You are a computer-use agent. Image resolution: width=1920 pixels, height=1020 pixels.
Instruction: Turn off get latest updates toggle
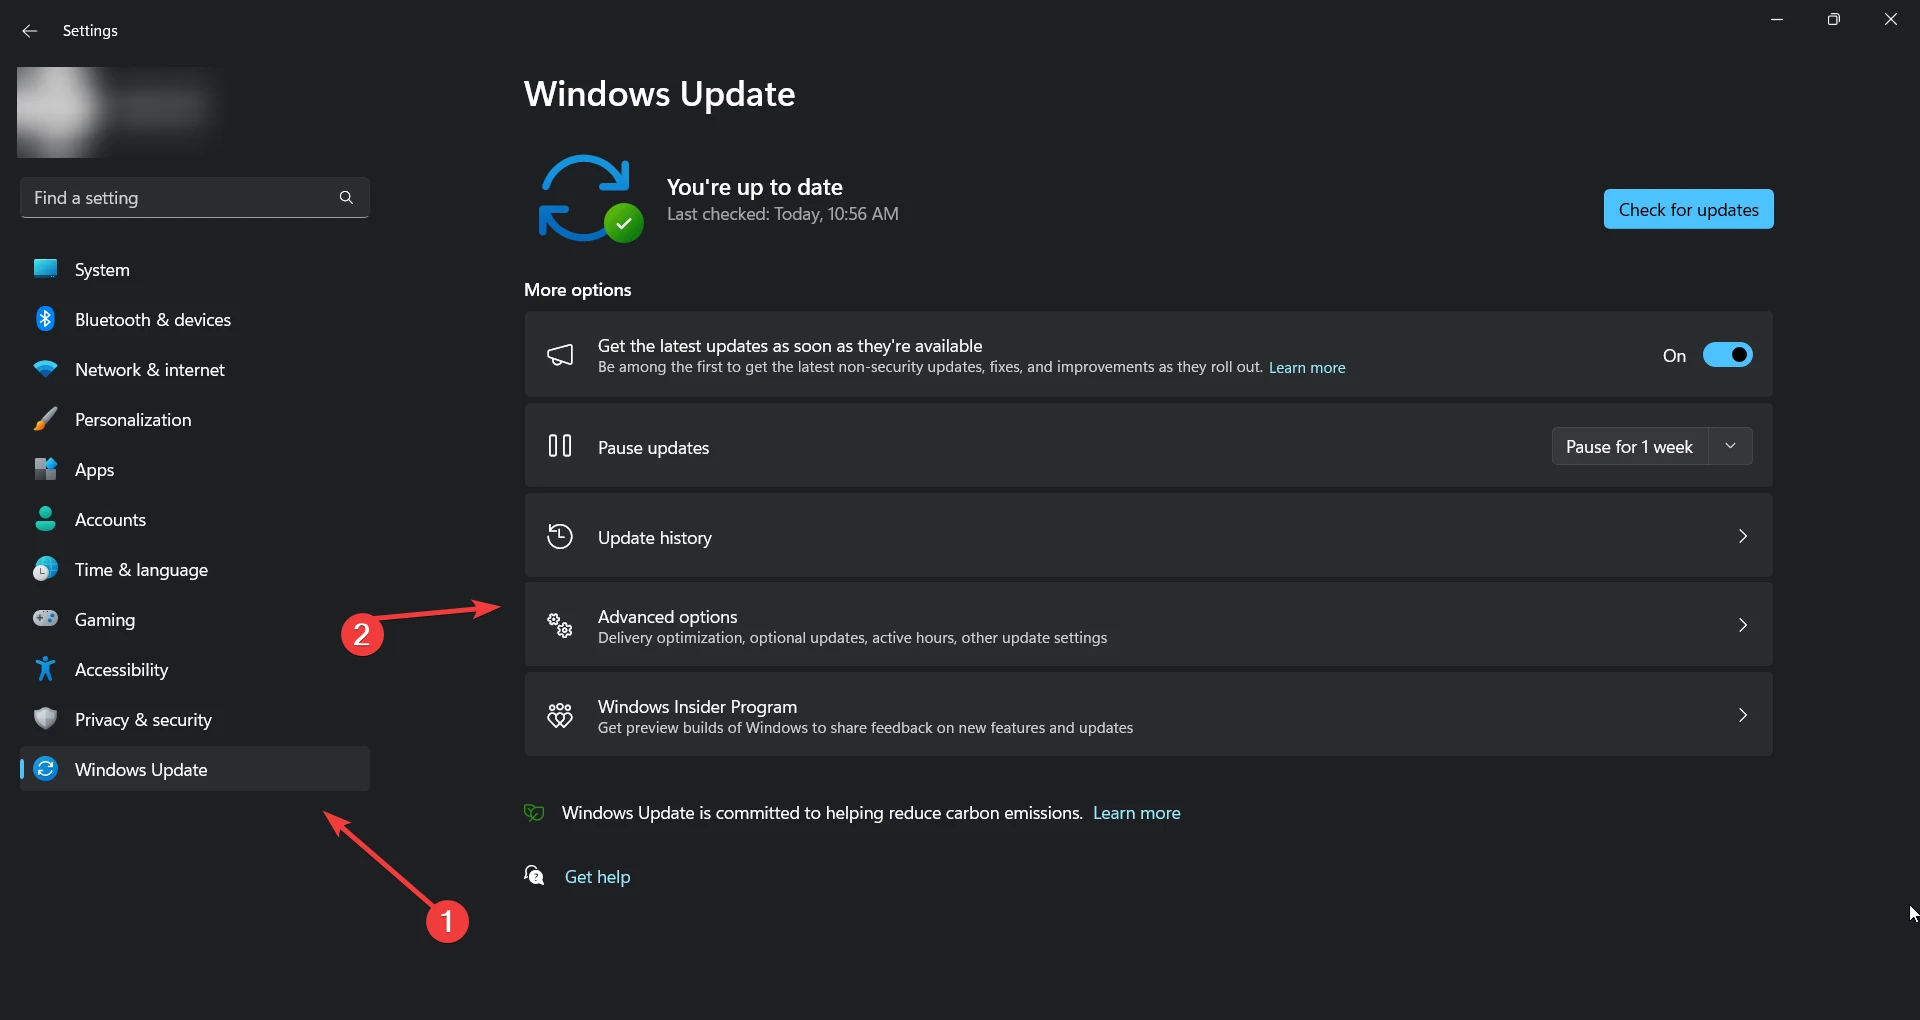click(x=1727, y=355)
